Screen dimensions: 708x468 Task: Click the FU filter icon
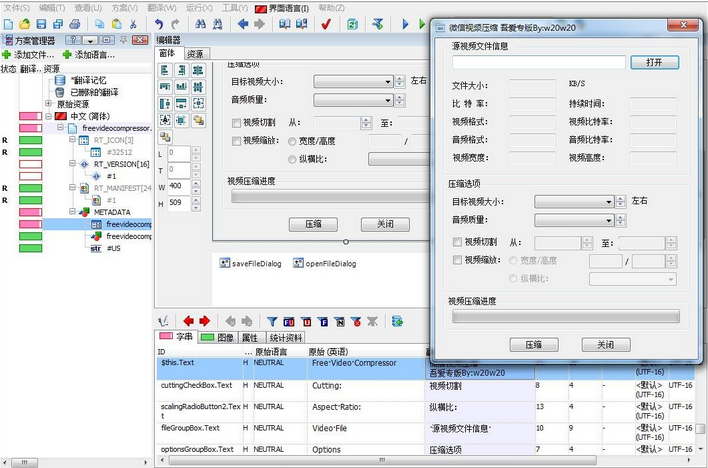coord(289,322)
